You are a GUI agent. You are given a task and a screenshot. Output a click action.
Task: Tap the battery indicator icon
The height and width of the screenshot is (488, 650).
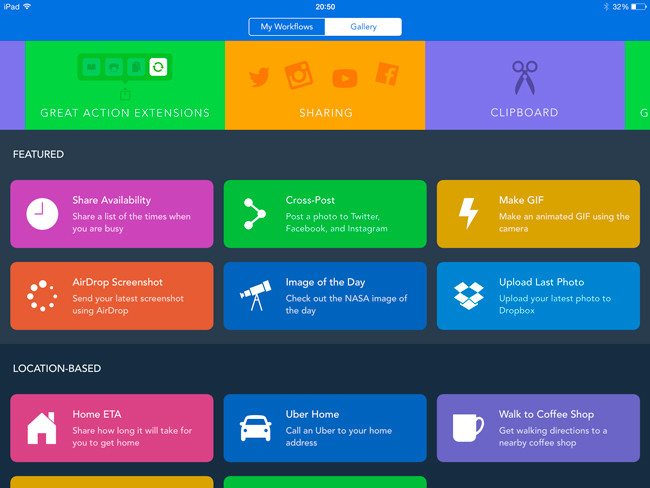(x=638, y=7)
